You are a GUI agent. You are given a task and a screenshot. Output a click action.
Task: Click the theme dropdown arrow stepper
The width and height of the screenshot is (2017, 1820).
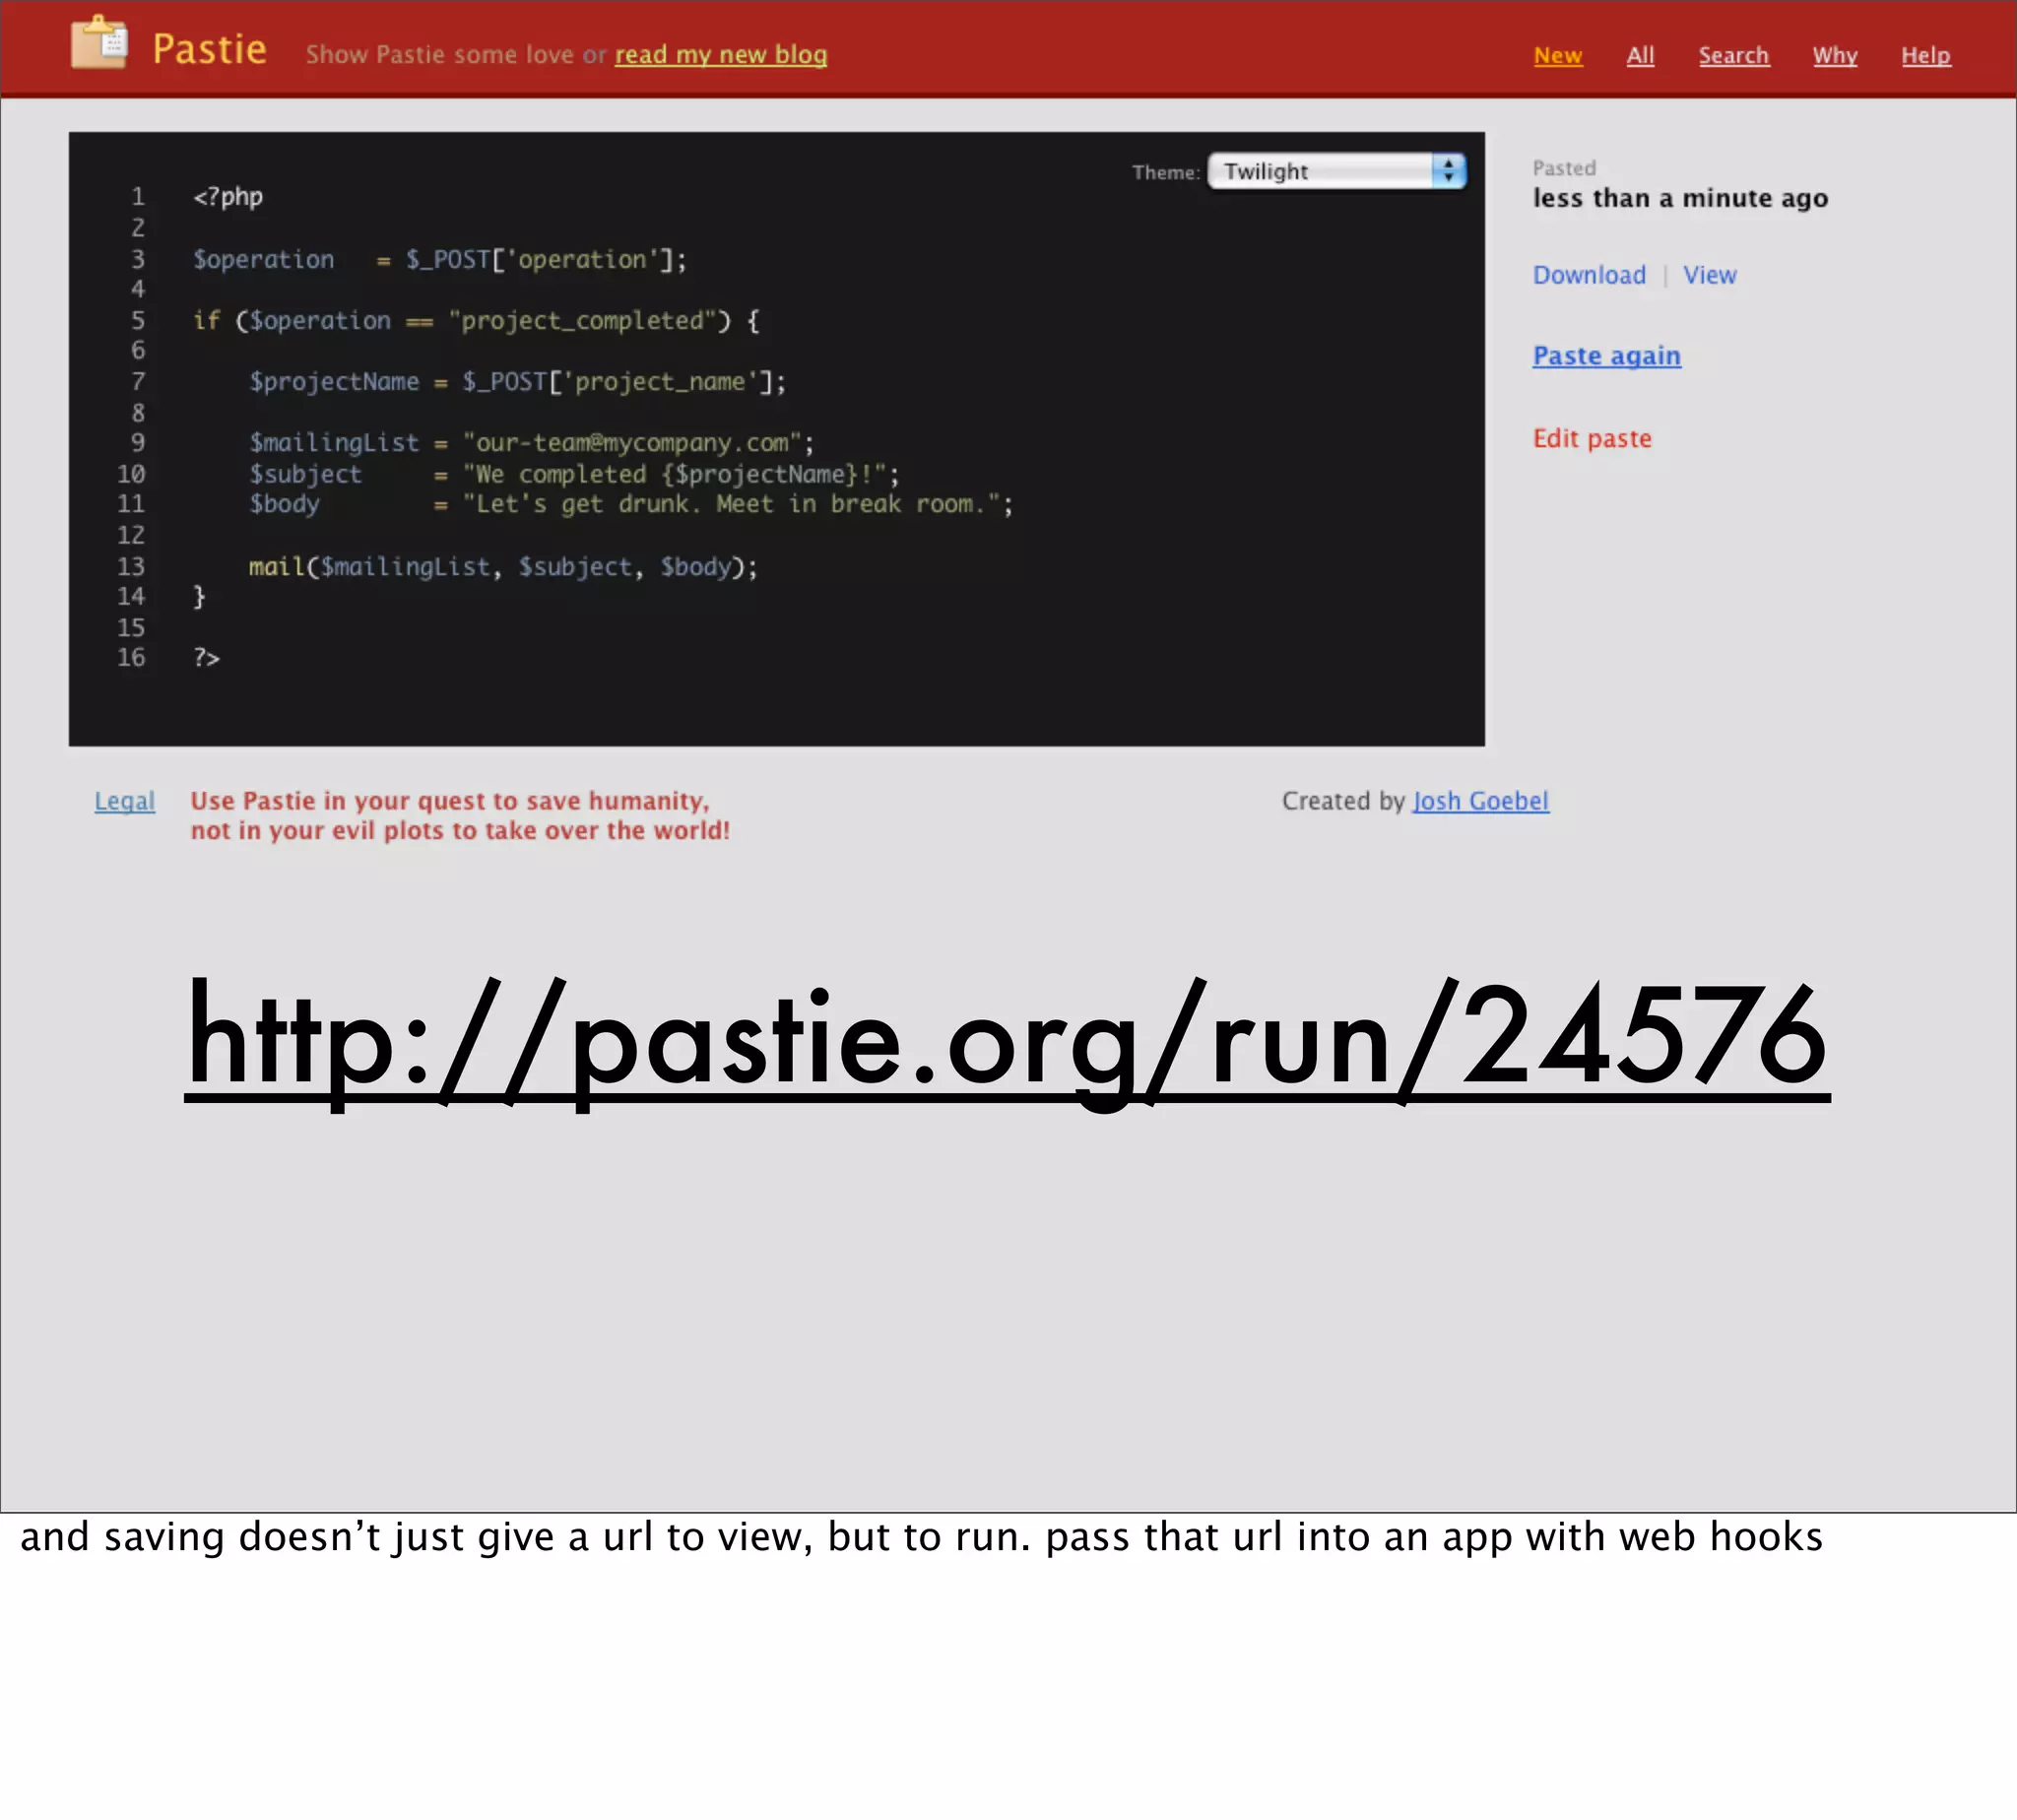tap(1448, 171)
